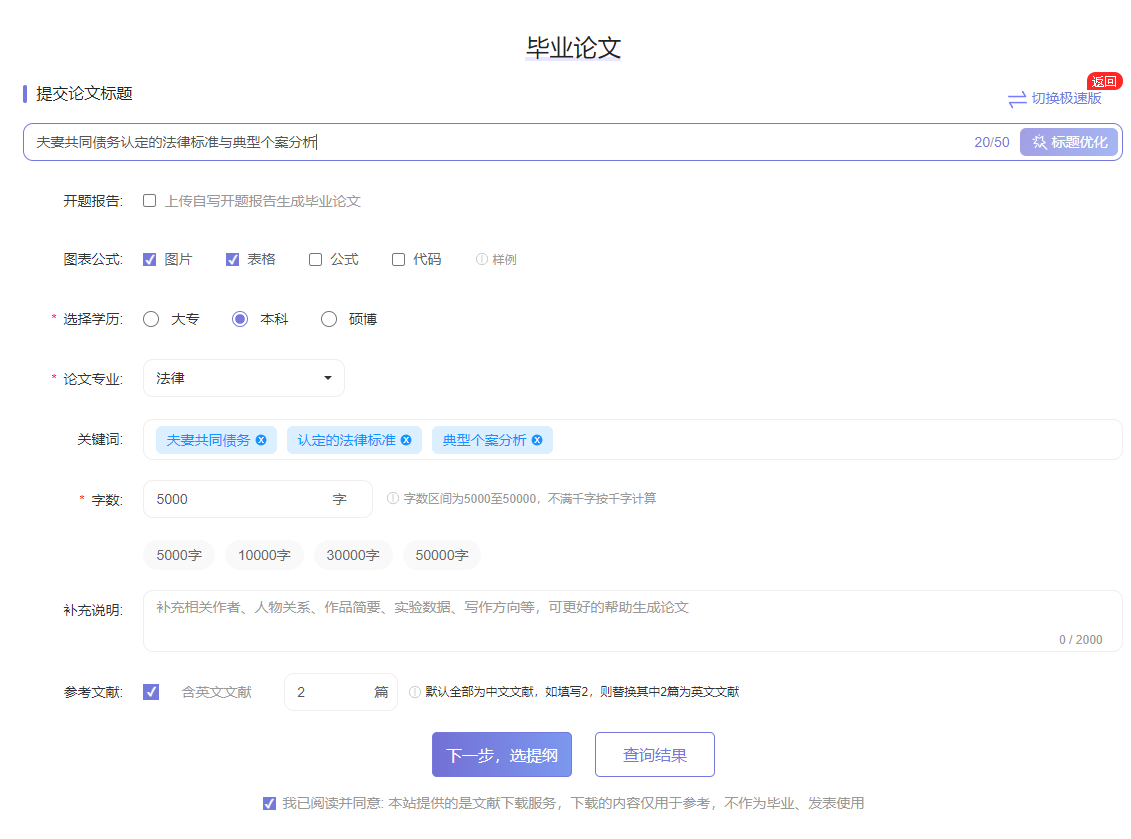Enable 上传自写开题报告 checkbox
1131x839 pixels.
[x=149, y=201]
